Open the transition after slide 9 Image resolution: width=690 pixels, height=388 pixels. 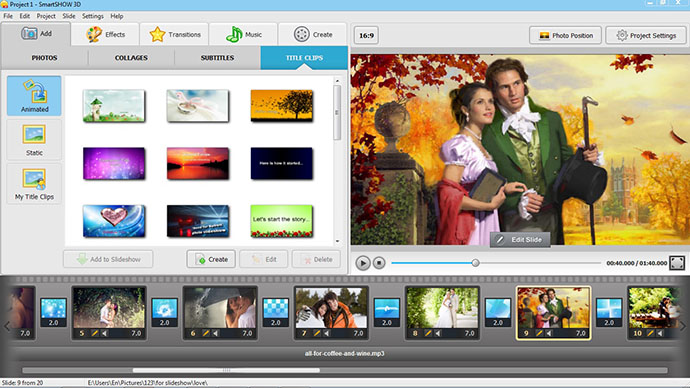pyautogui.click(x=609, y=312)
